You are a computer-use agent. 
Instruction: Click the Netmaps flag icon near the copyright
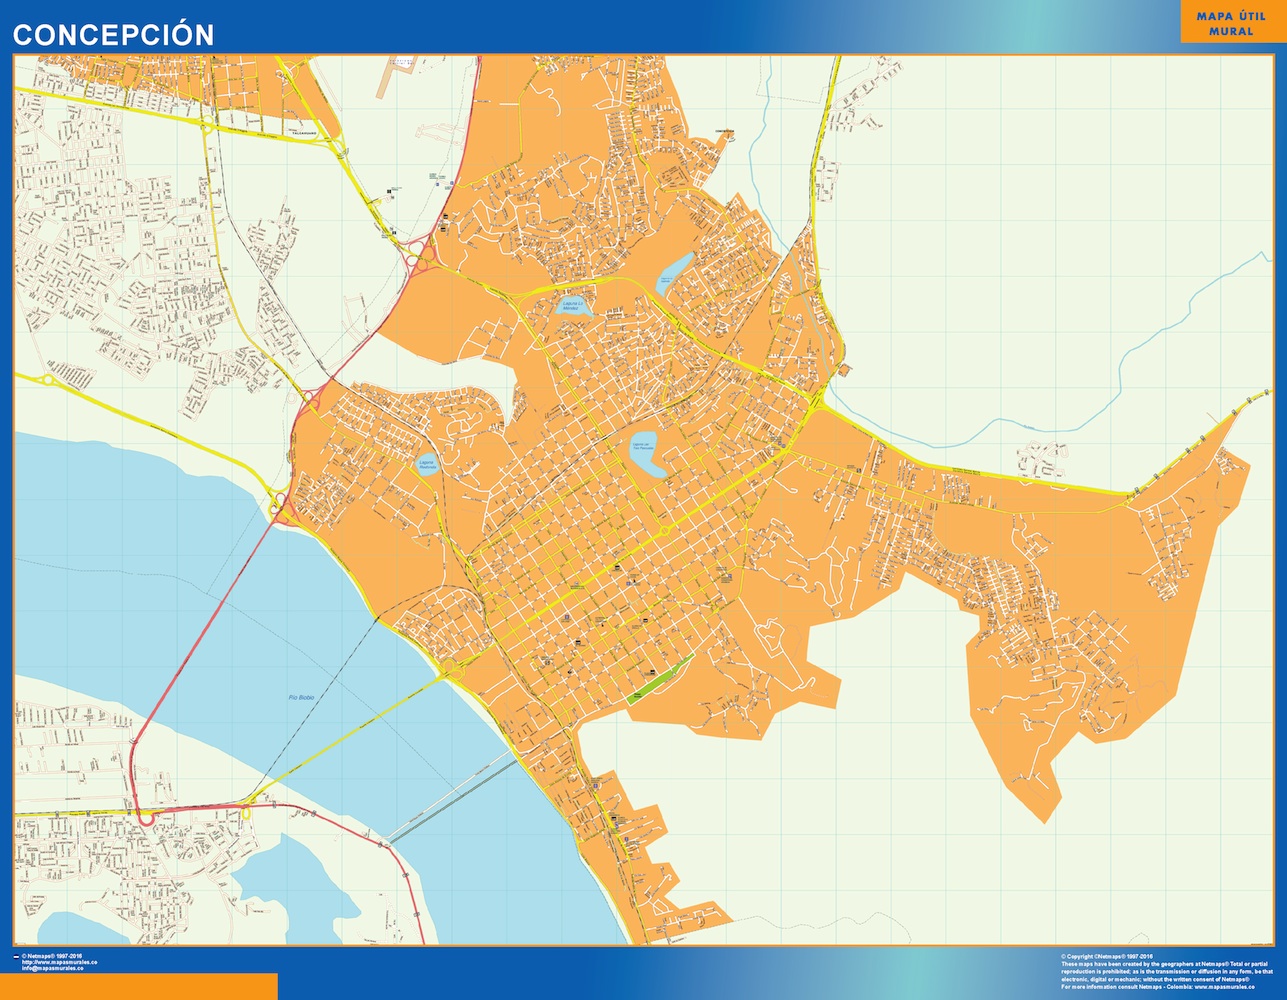coord(14,956)
